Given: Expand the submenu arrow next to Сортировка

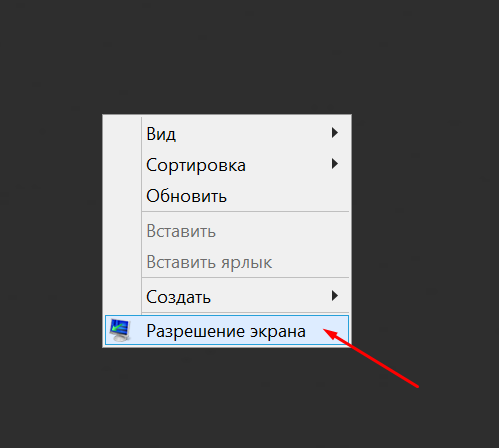Looking at the screenshot, I should point(335,164).
